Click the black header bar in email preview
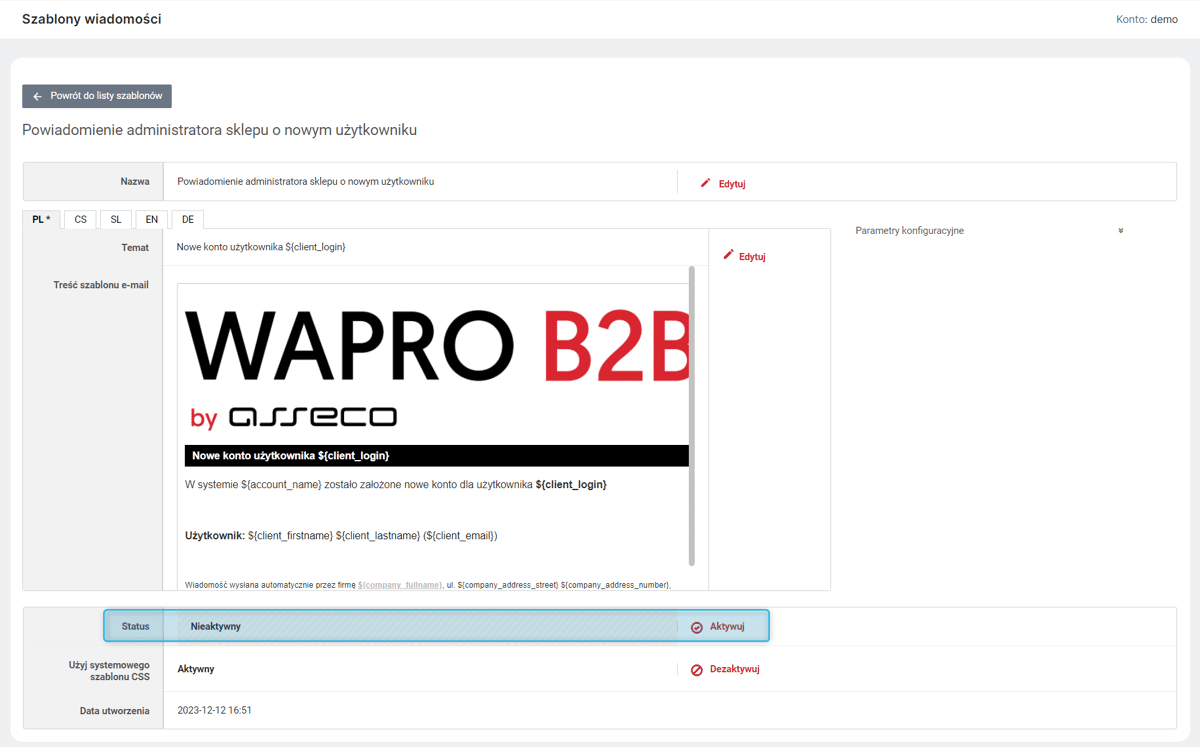This screenshot has height=747, width=1200. pos(437,456)
